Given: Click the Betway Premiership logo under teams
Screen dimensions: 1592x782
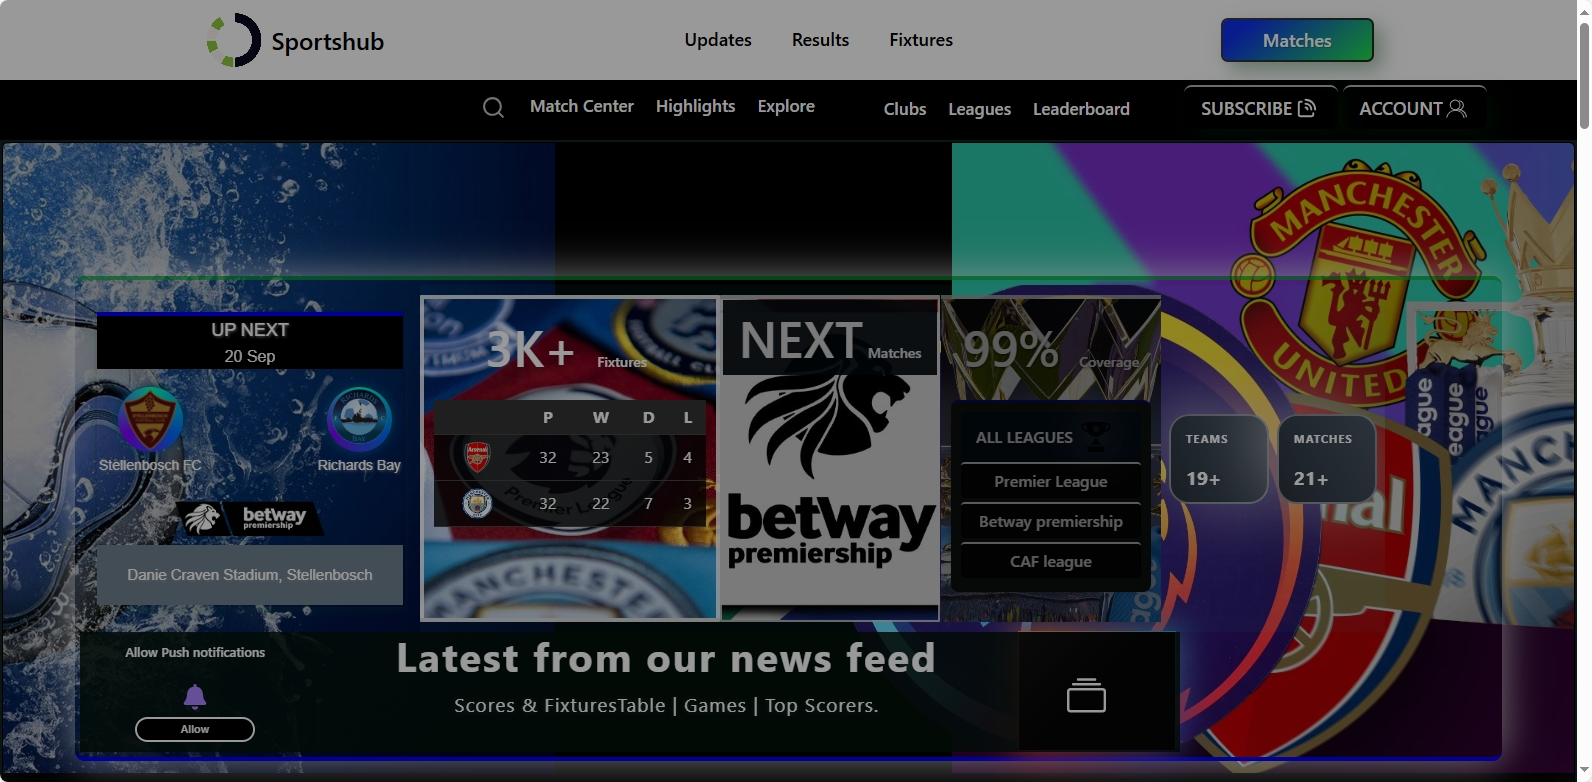Looking at the screenshot, I should (250, 517).
